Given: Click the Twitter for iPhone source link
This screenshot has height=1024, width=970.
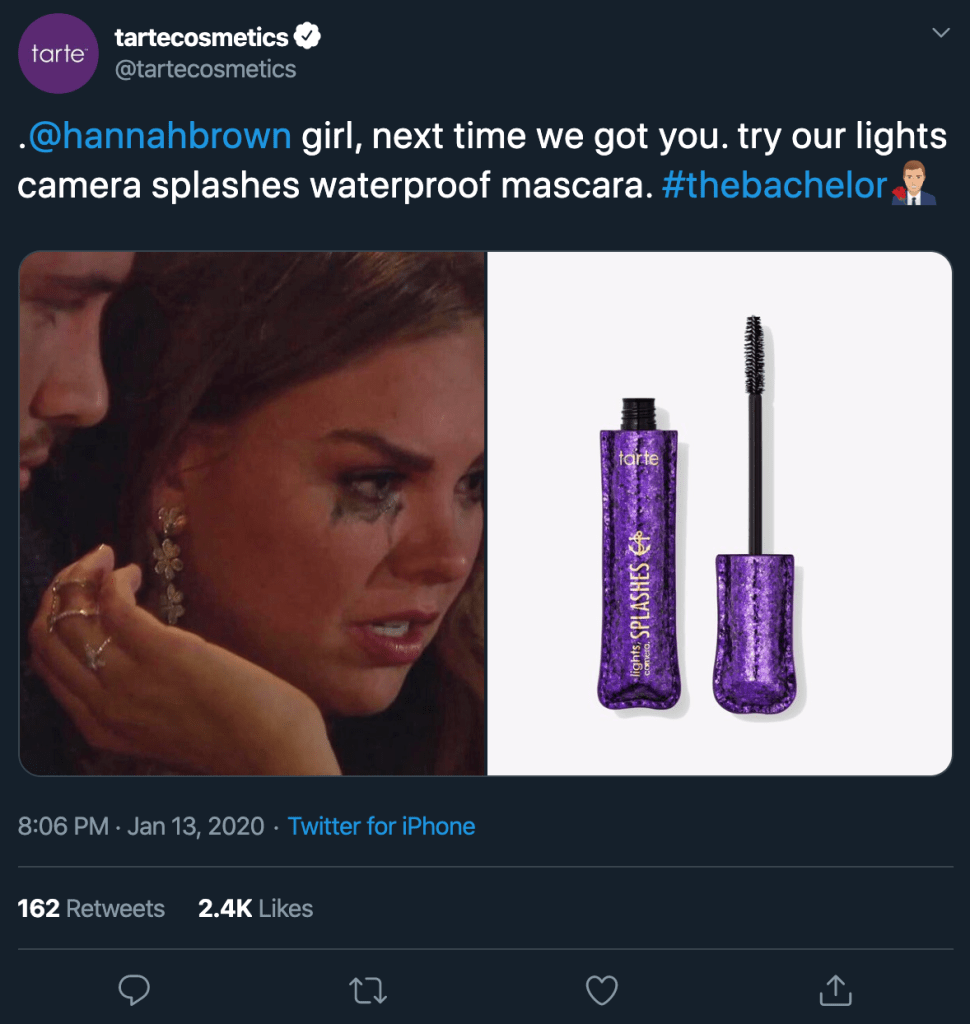Looking at the screenshot, I should pyautogui.click(x=381, y=826).
